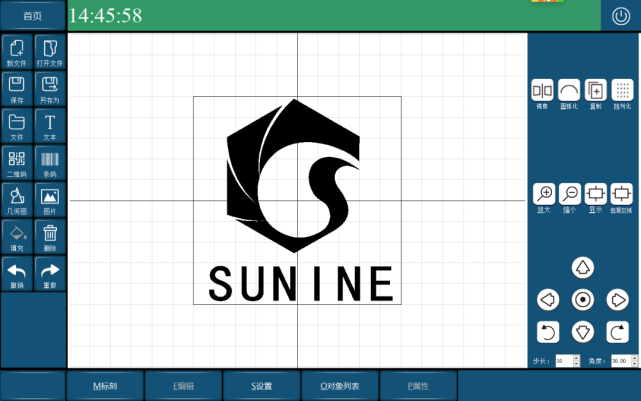
Task: Center the object with target button
Action: (x=583, y=300)
